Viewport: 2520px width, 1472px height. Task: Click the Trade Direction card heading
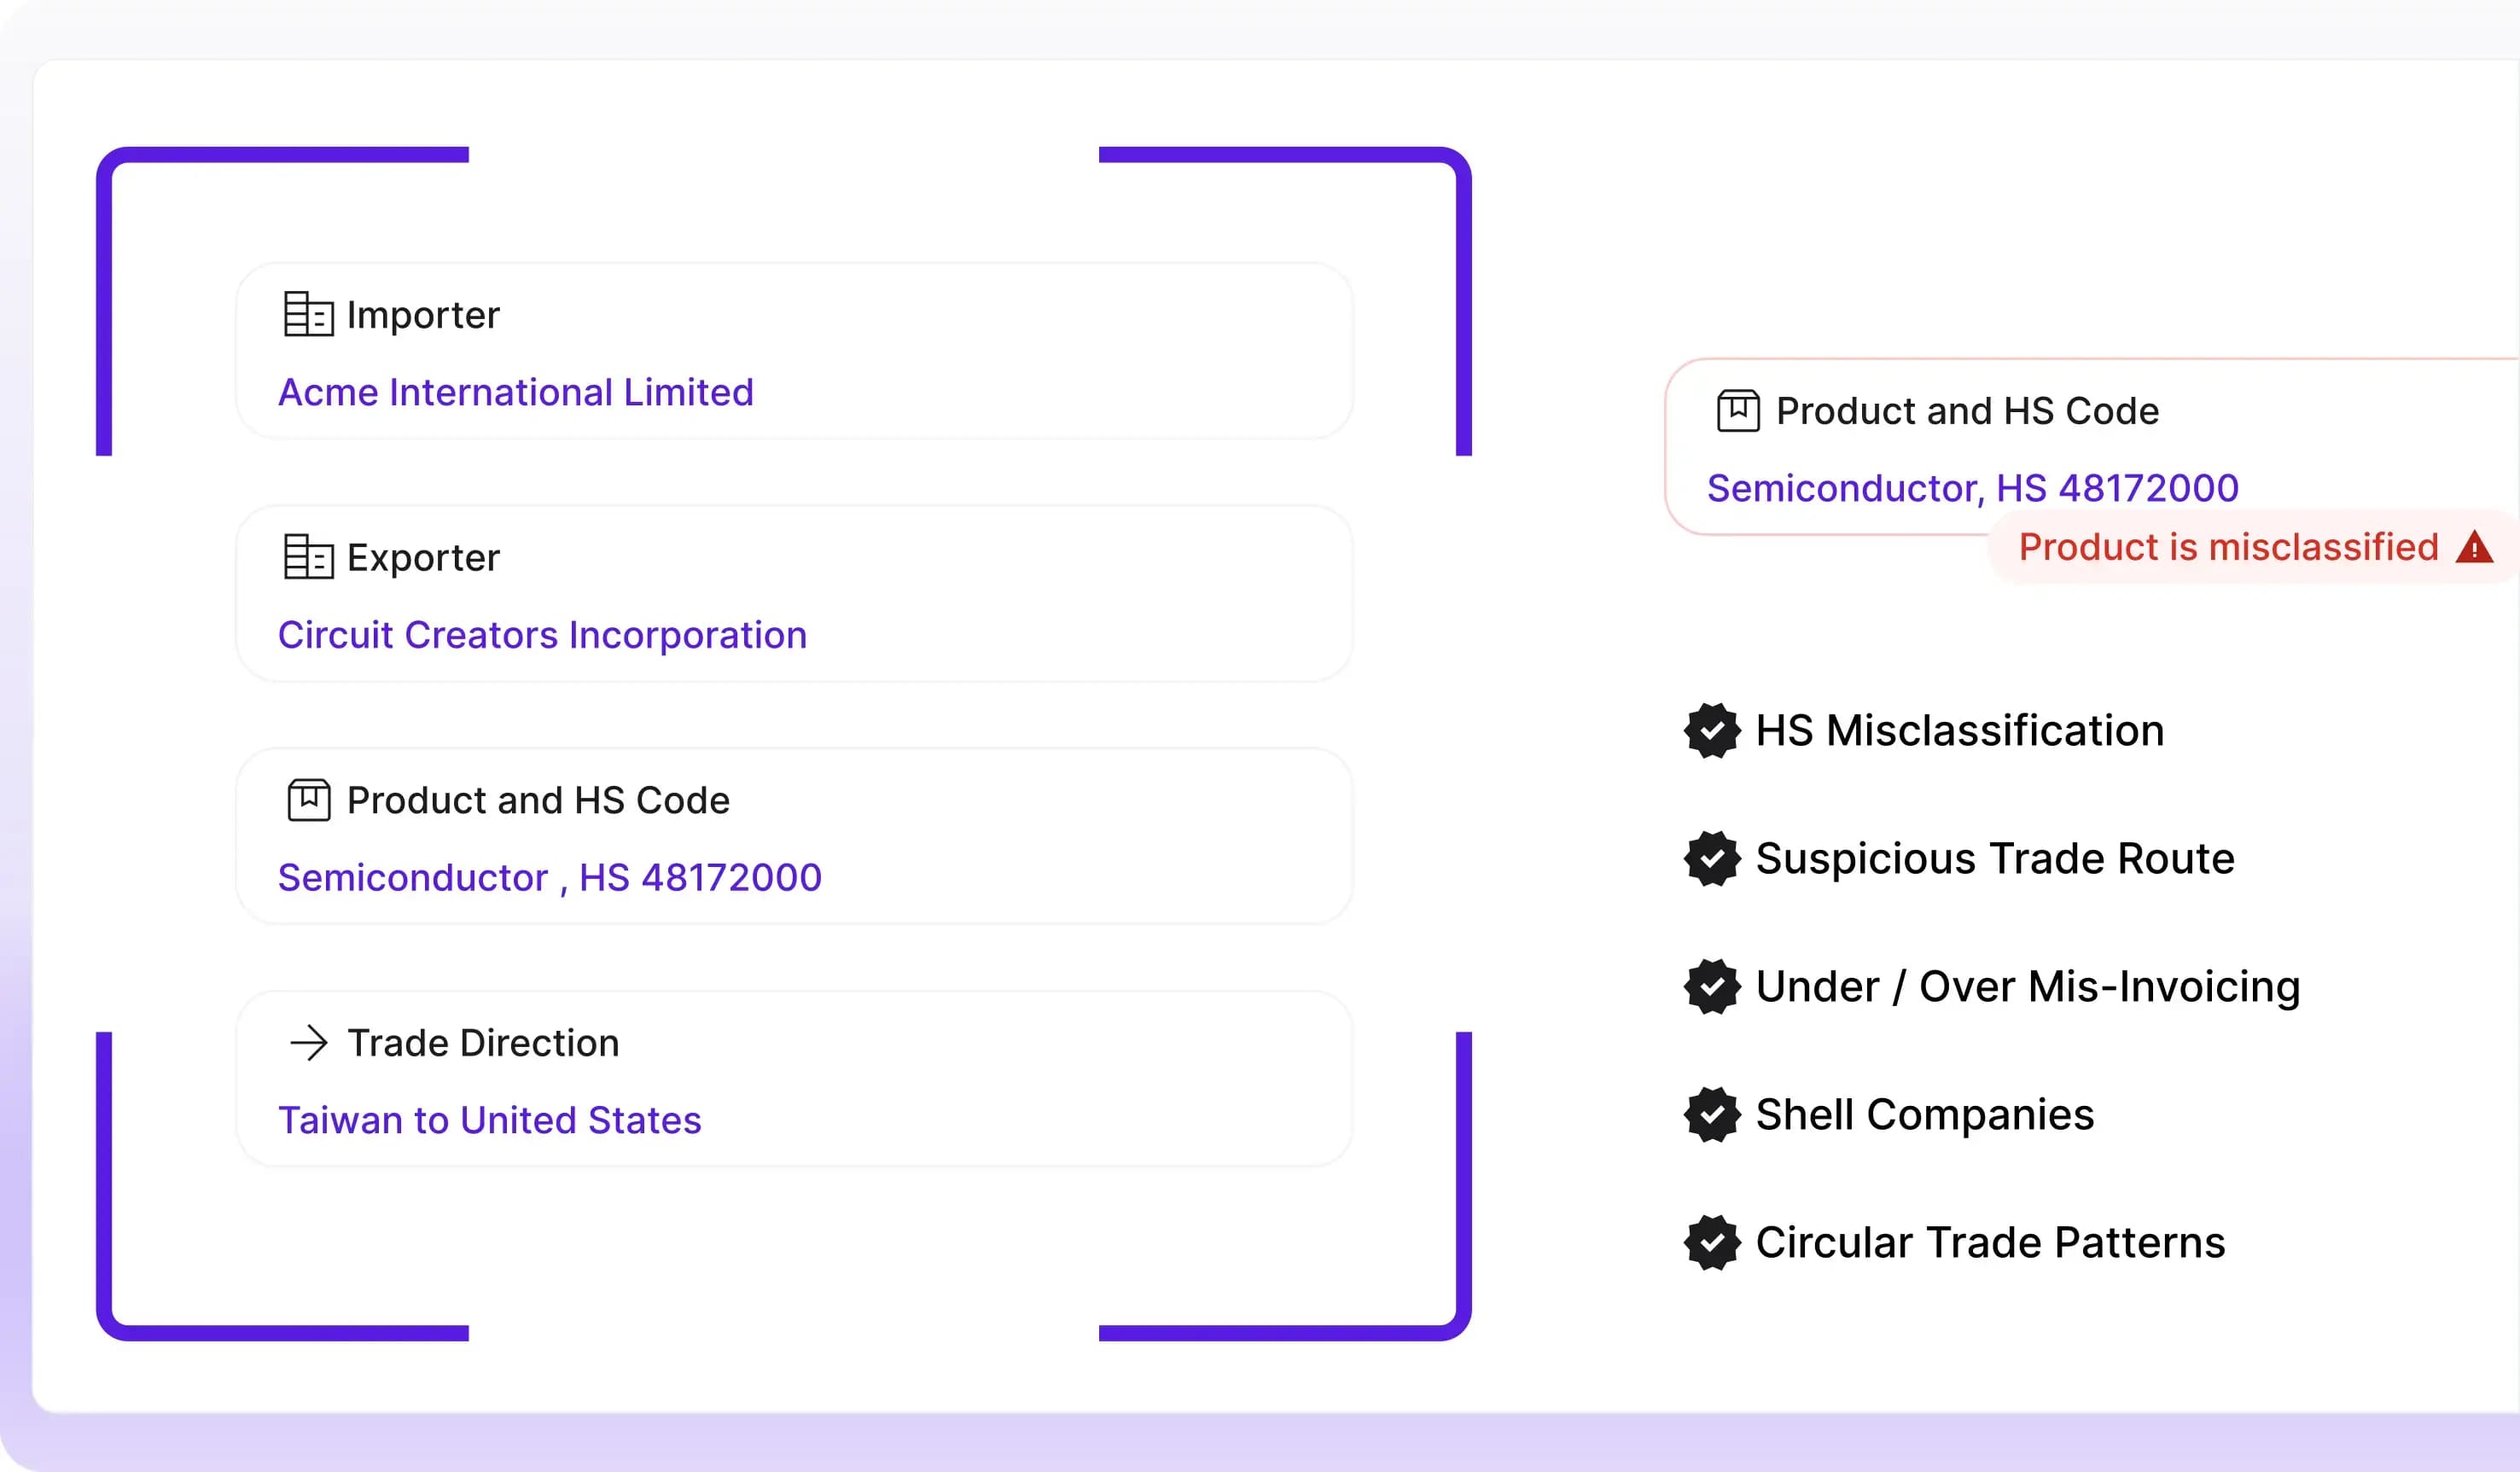483,1043
